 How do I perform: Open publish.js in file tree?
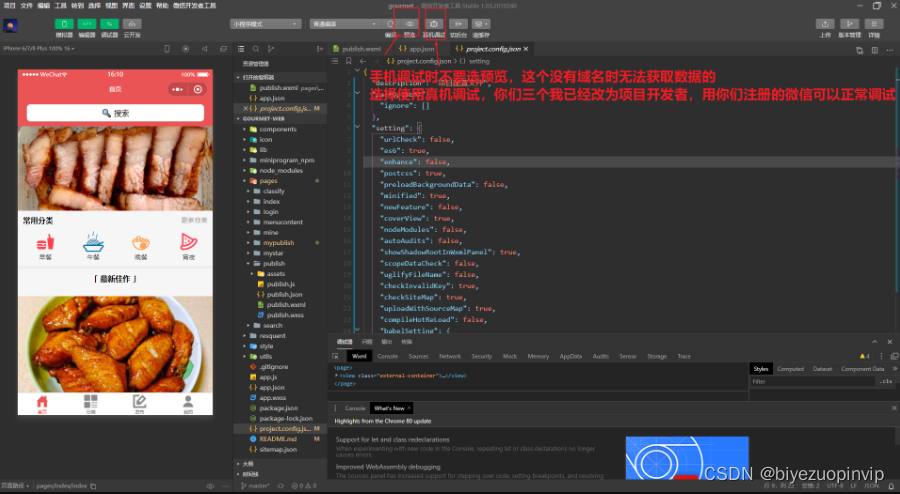pos(280,284)
